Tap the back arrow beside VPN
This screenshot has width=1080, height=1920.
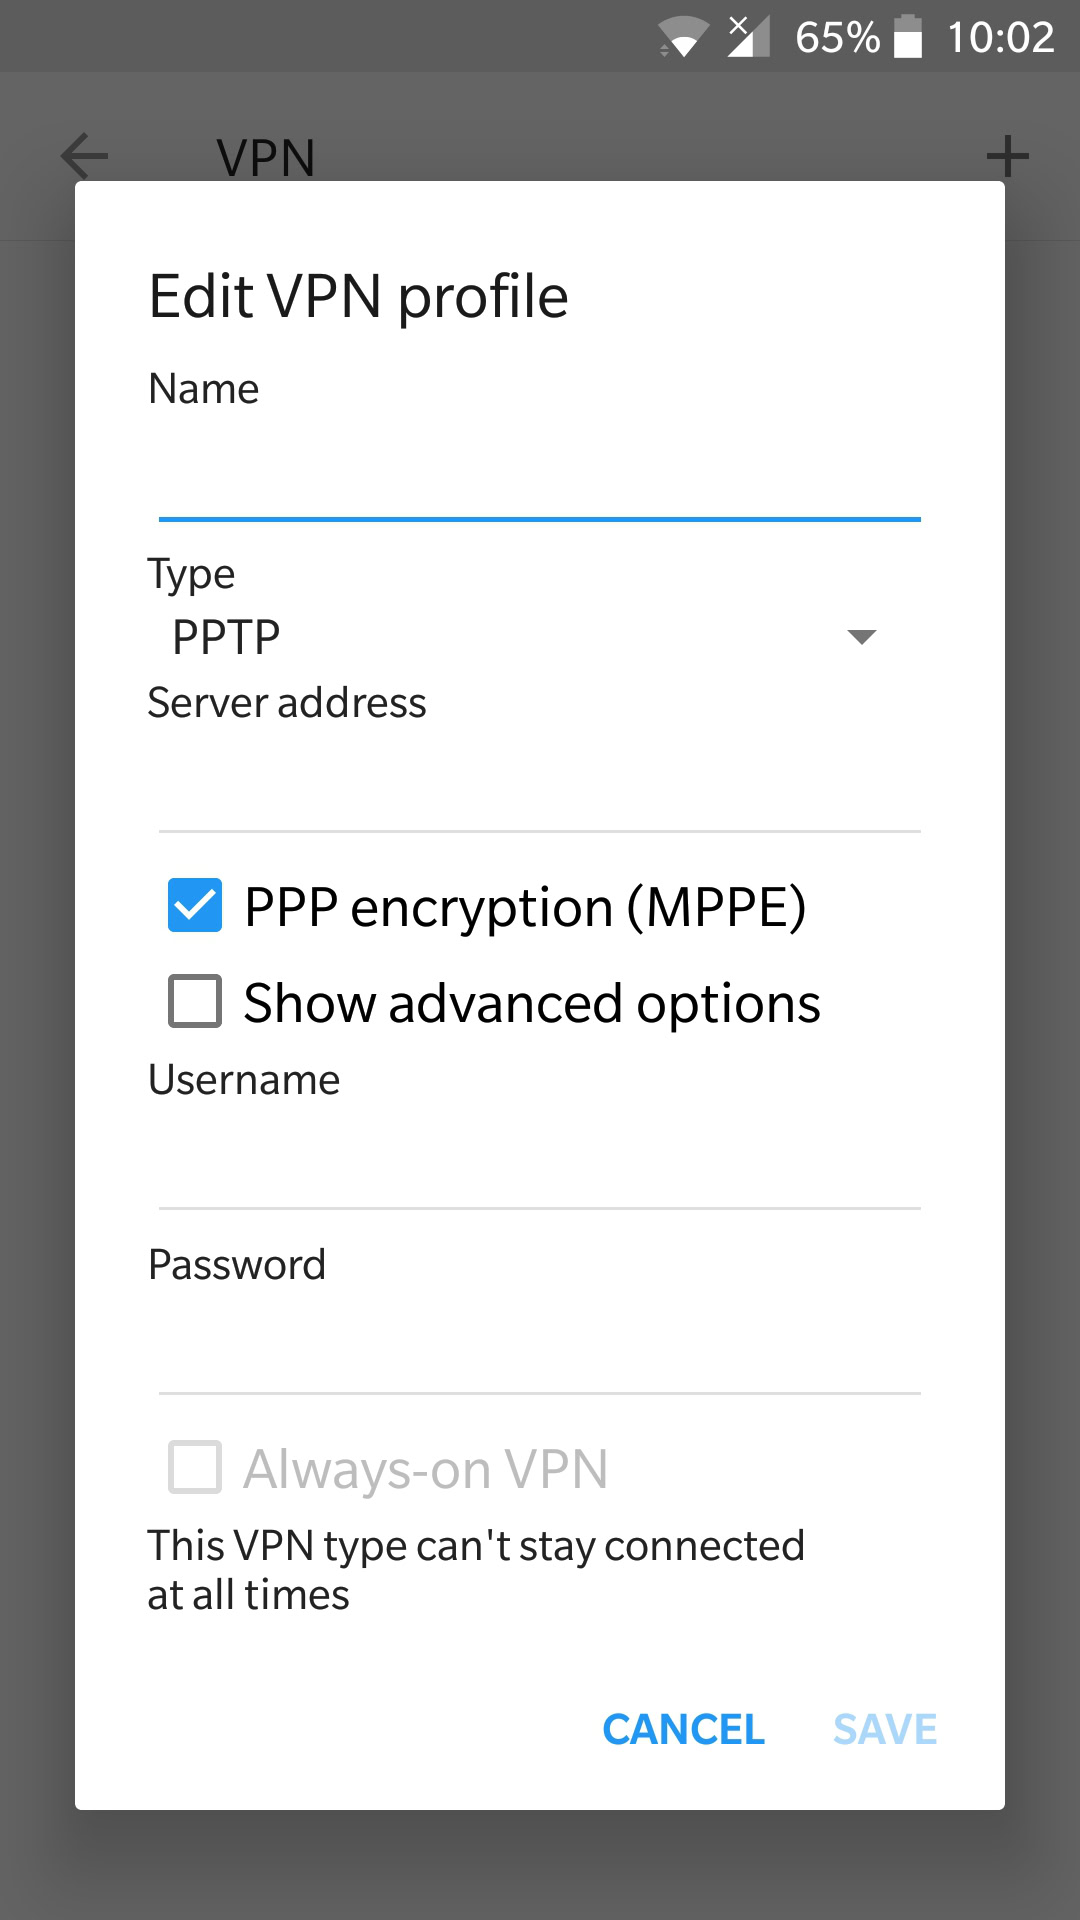click(84, 156)
